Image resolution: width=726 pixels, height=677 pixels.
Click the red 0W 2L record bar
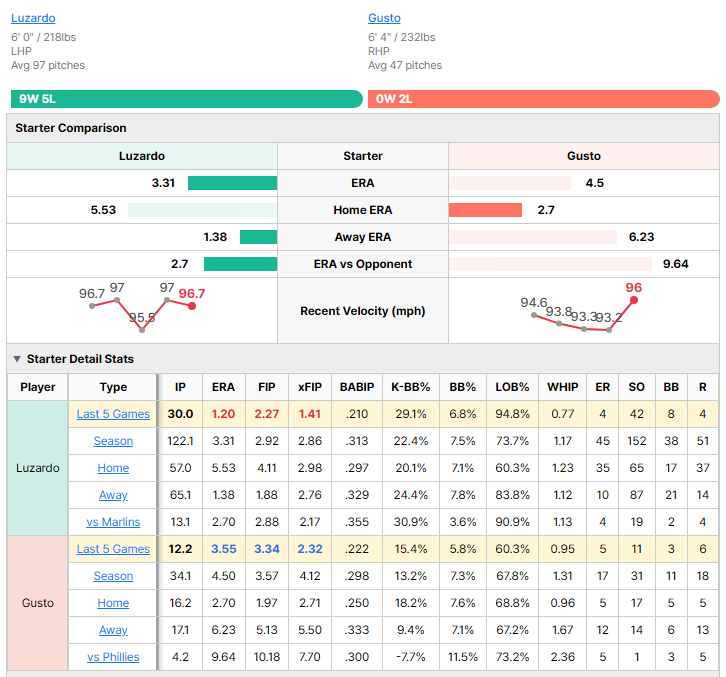point(544,99)
